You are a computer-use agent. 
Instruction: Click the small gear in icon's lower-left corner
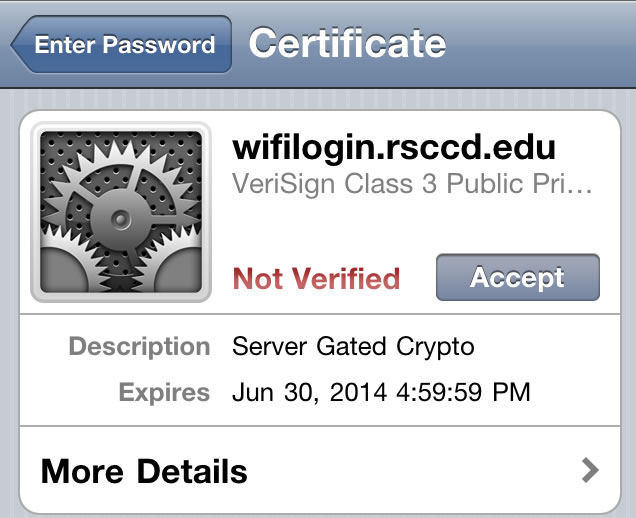(x=60, y=272)
